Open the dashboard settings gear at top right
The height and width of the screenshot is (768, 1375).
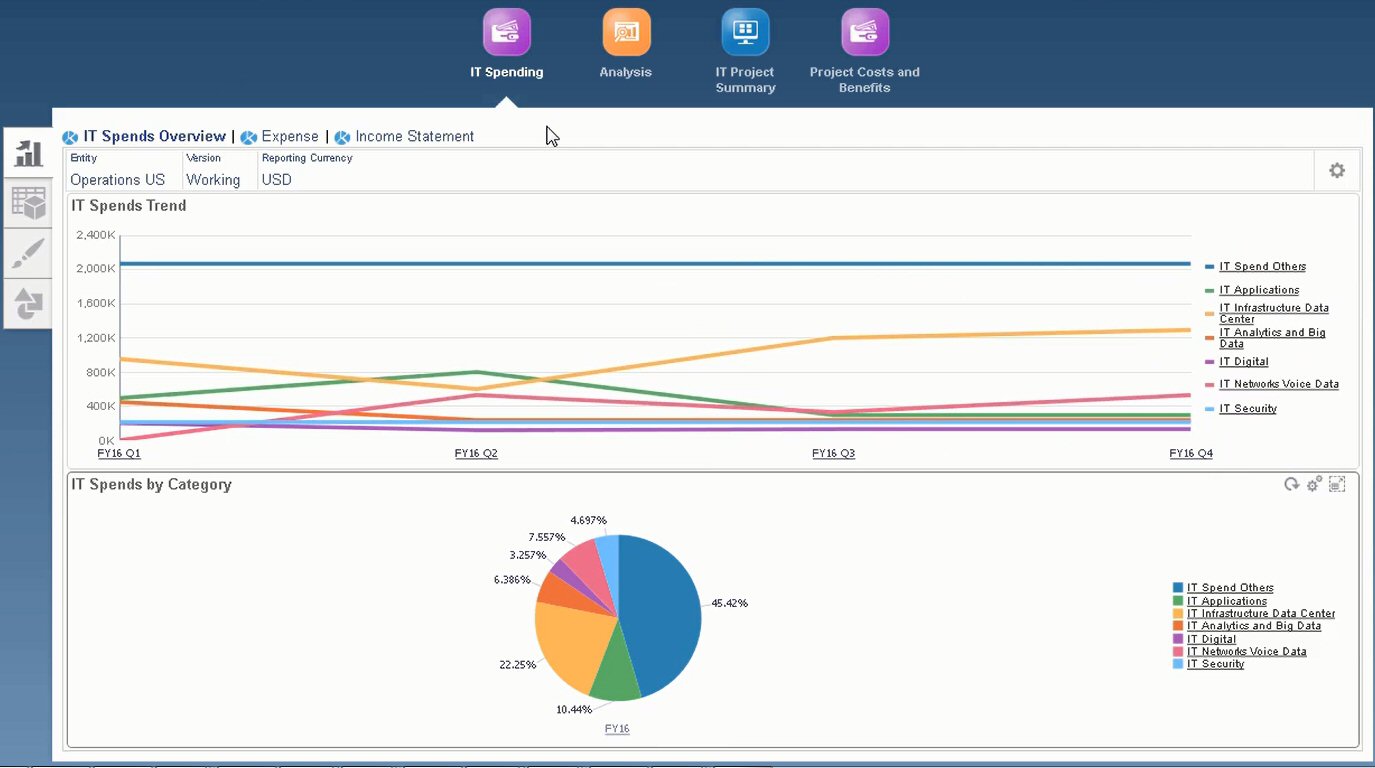tap(1337, 170)
